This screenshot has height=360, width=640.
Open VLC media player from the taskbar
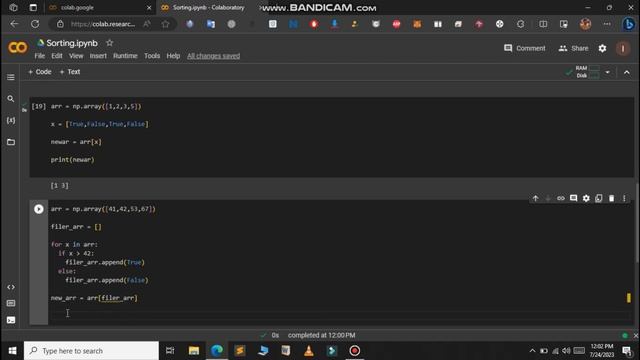[309, 351]
